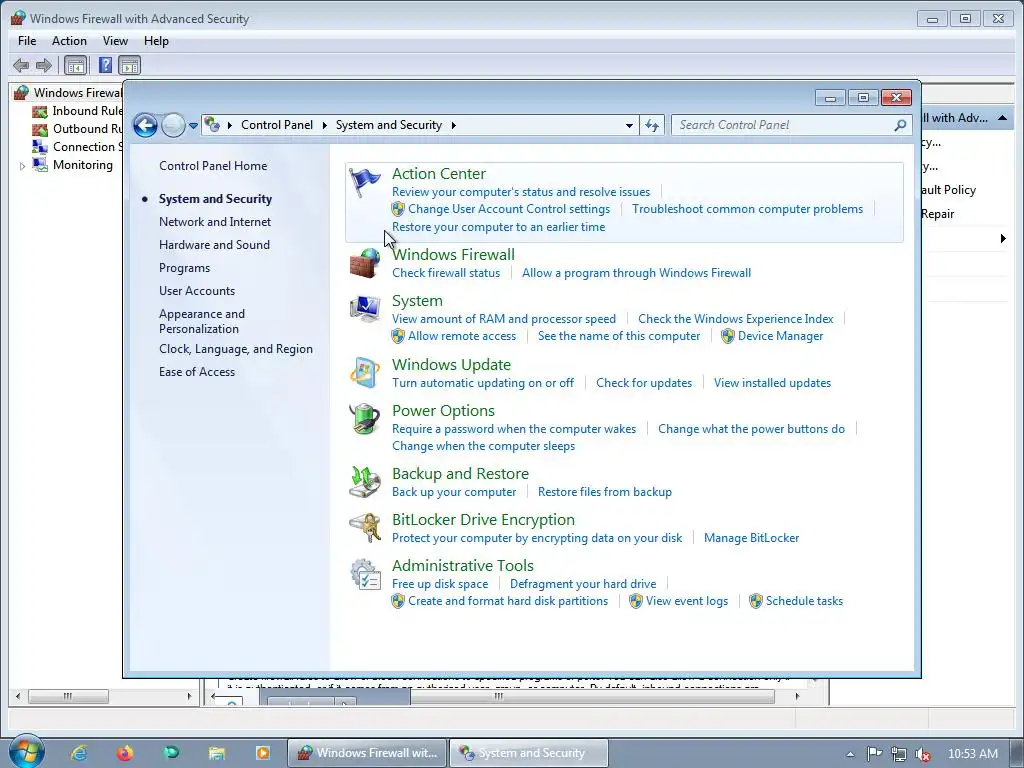Click the Action Center flag tray icon

pyautogui.click(x=874, y=754)
